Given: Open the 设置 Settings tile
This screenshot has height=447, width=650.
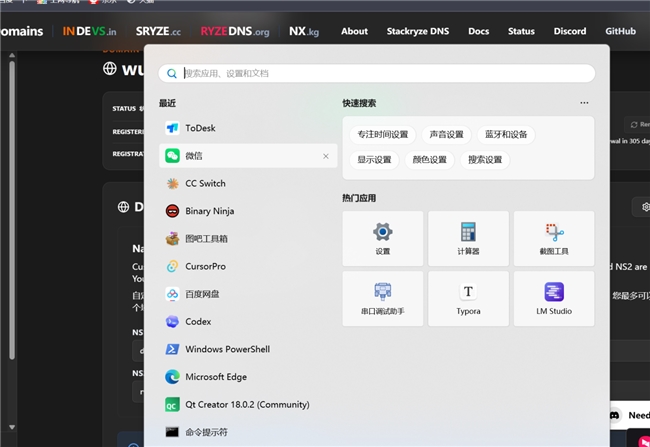Looking at the screenshot, I should point(383,238).
